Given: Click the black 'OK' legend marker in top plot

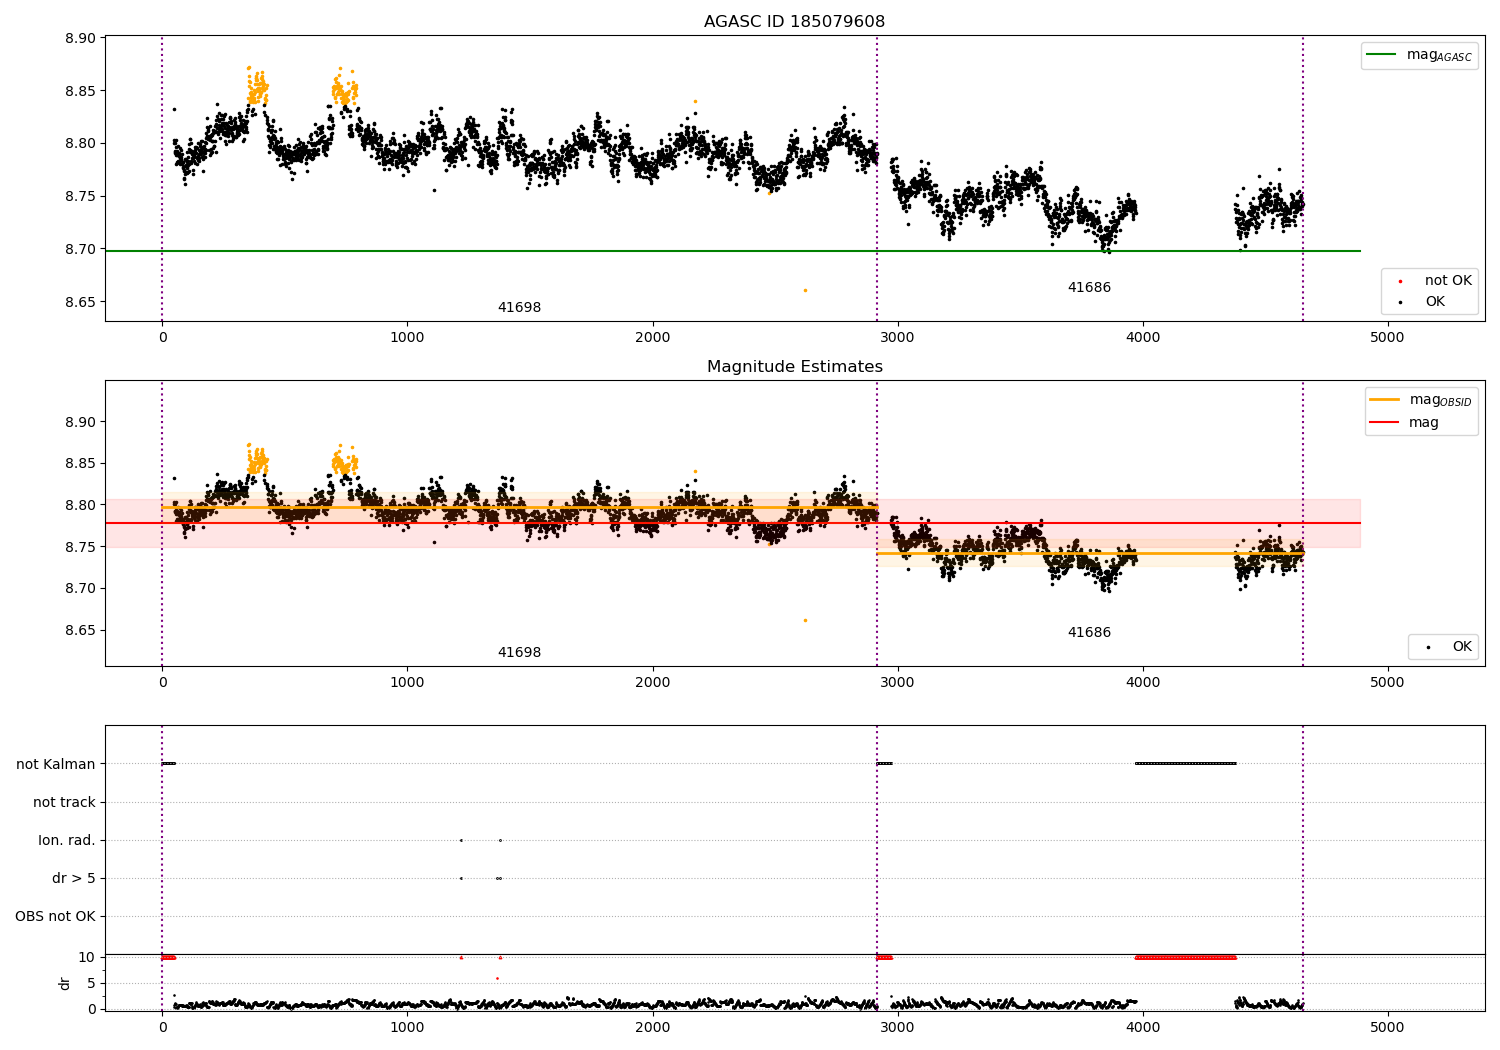Looking at the screenshot, I should (1400, 302).
